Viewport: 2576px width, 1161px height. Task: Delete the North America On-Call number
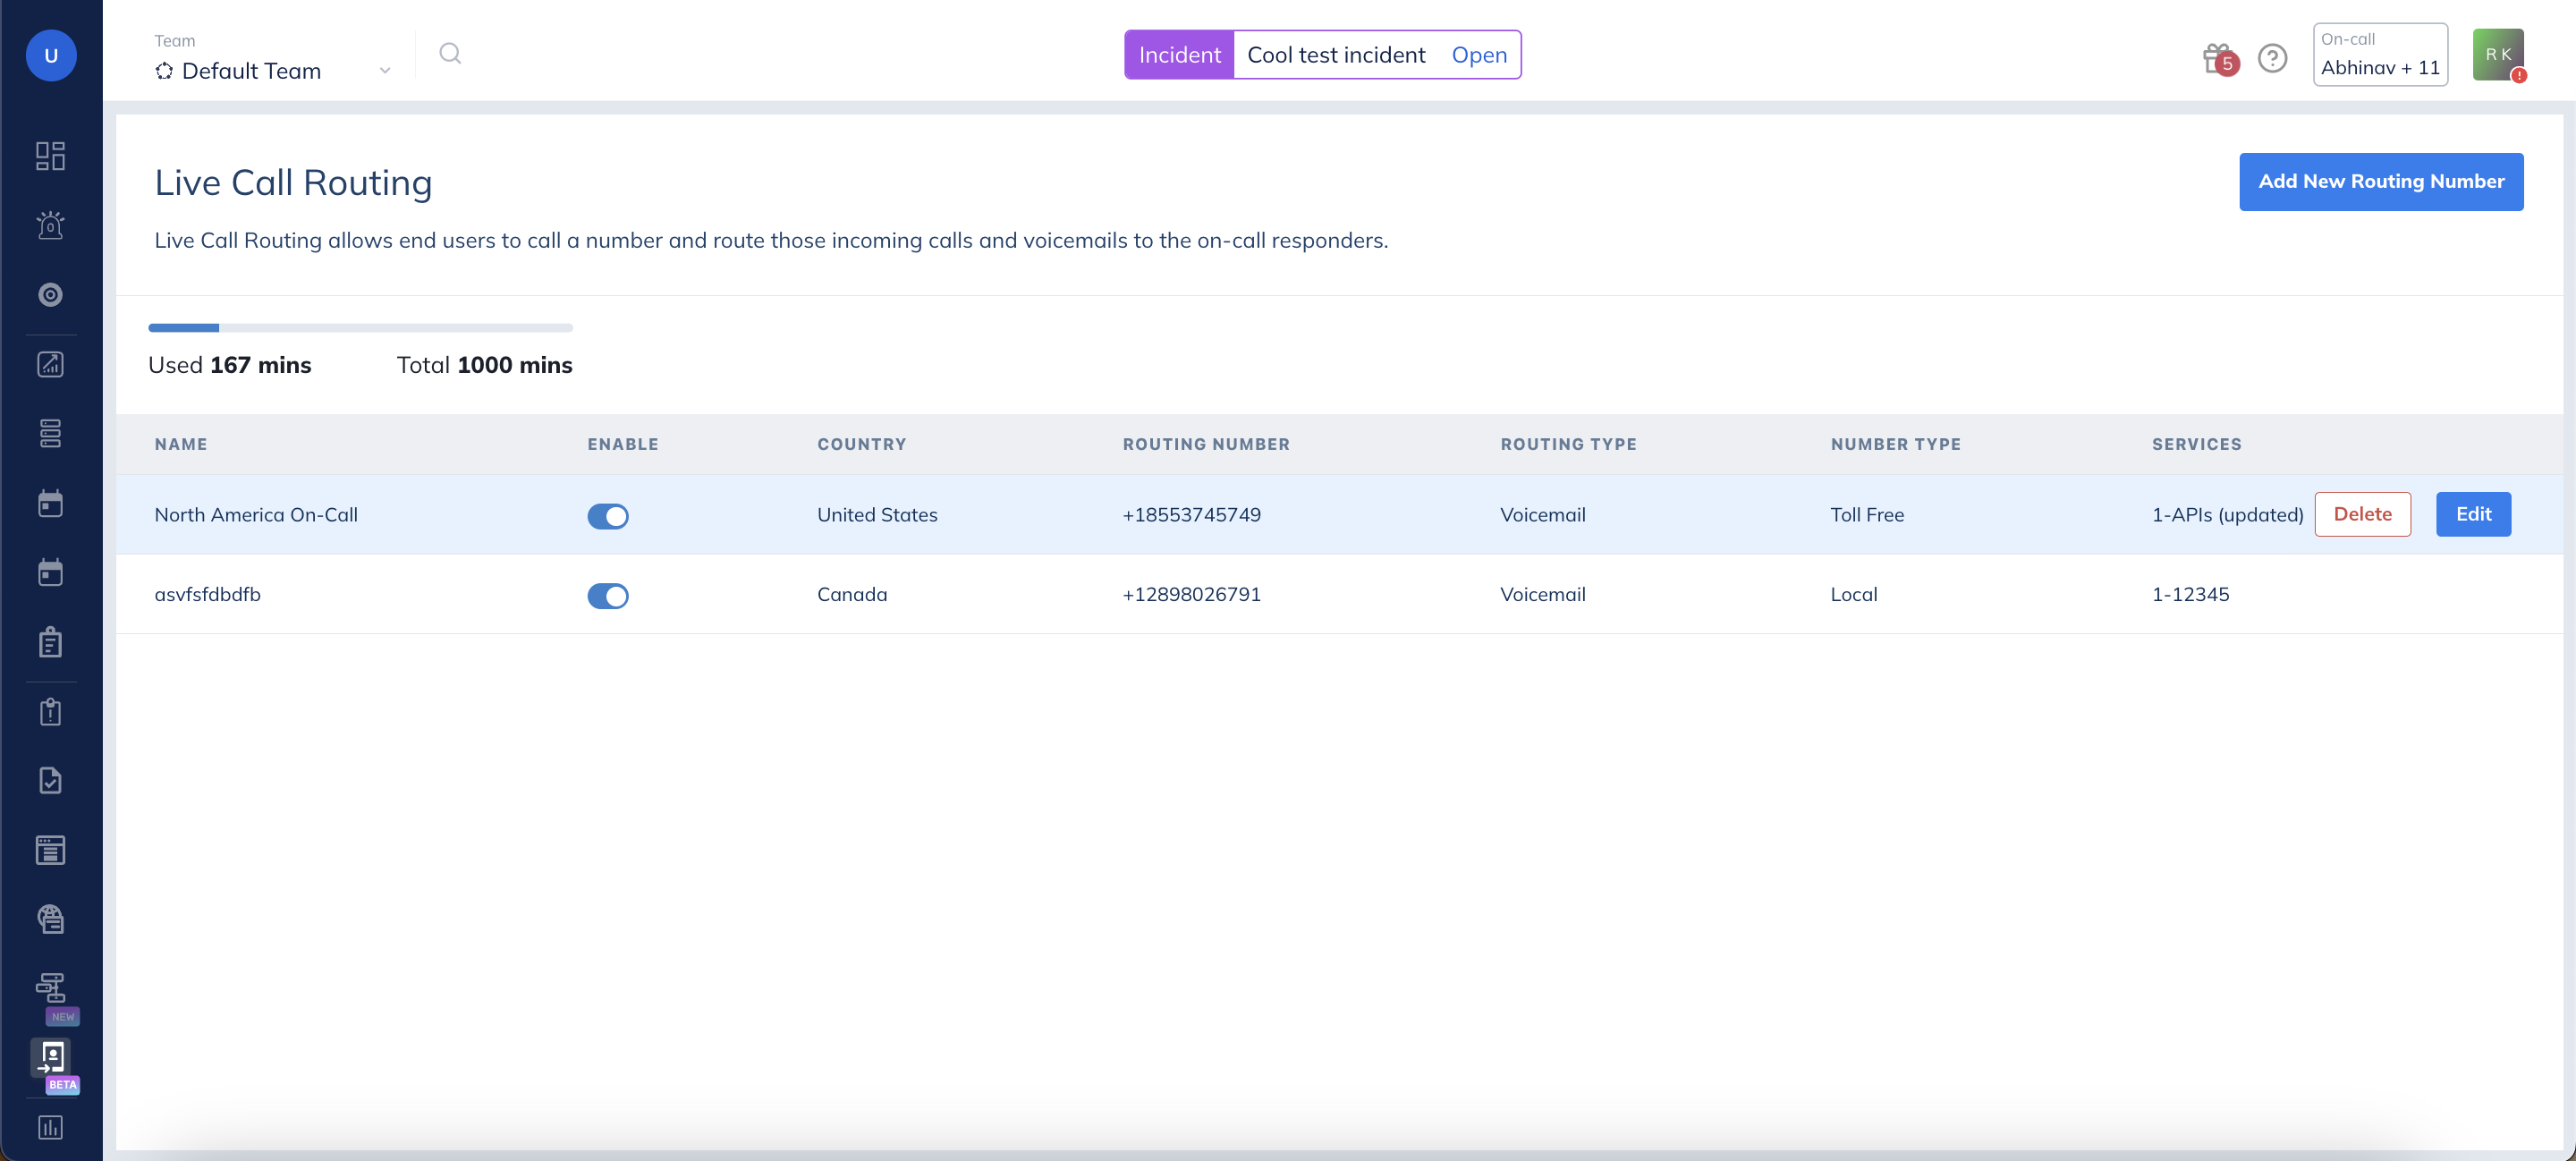tap(2361, 514)
